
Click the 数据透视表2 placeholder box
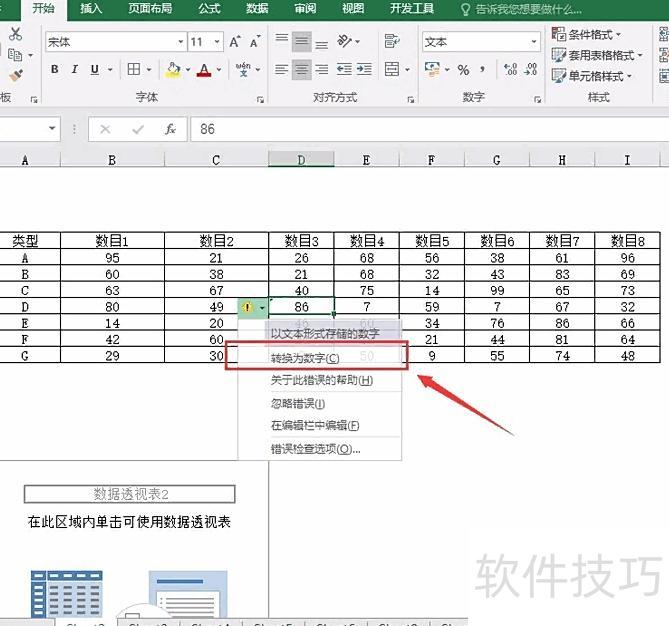click(130, 494)
